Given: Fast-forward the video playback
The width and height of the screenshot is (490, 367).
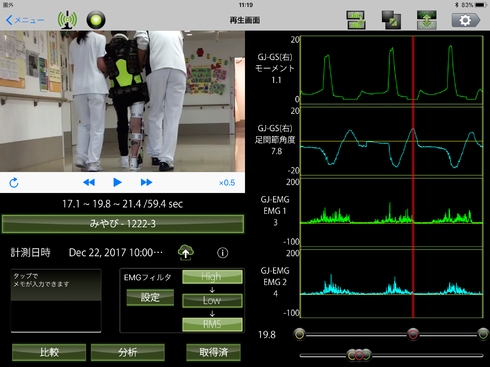Looking at the screenshot, I should click(x=146, y=182).
